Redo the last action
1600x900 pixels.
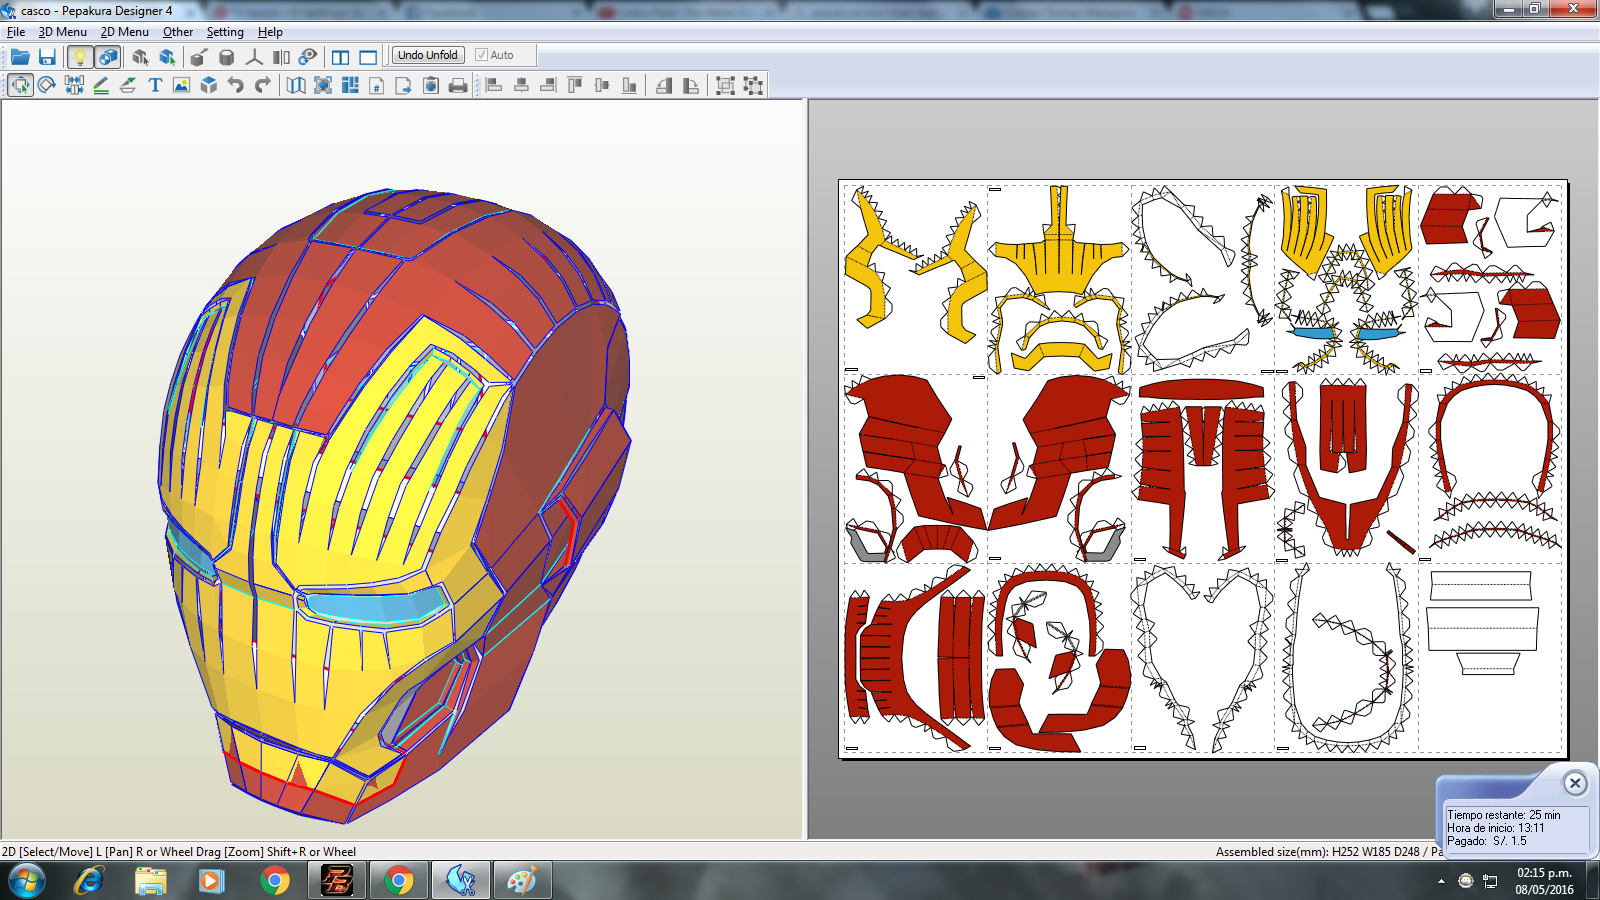pos(263,85)
